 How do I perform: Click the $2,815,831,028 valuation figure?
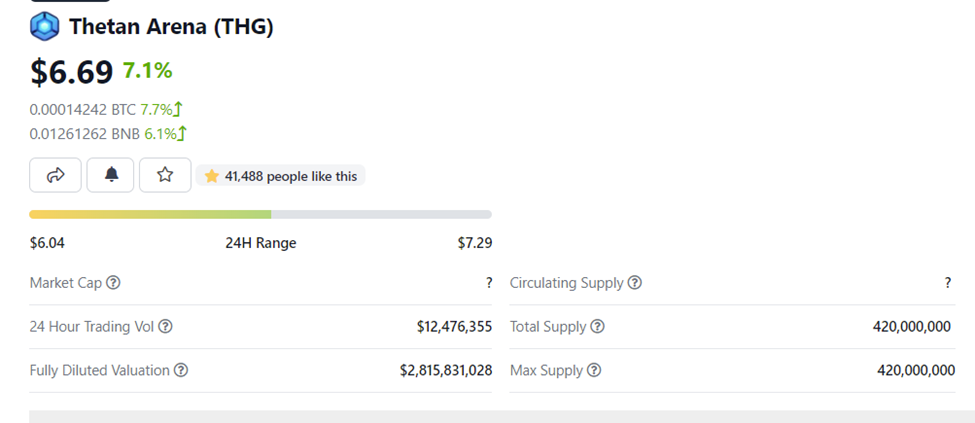pos(446,370)
